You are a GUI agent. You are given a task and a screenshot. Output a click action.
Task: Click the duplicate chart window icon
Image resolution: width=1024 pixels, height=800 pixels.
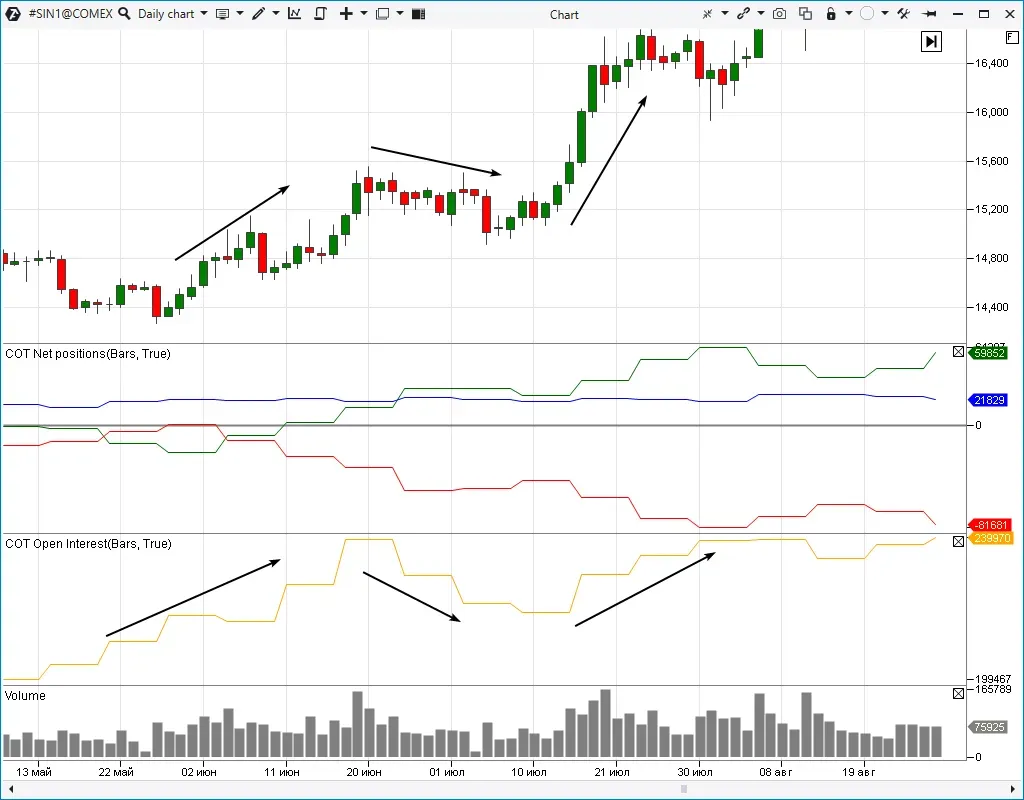pyautogui.click(x=805, y=14)
